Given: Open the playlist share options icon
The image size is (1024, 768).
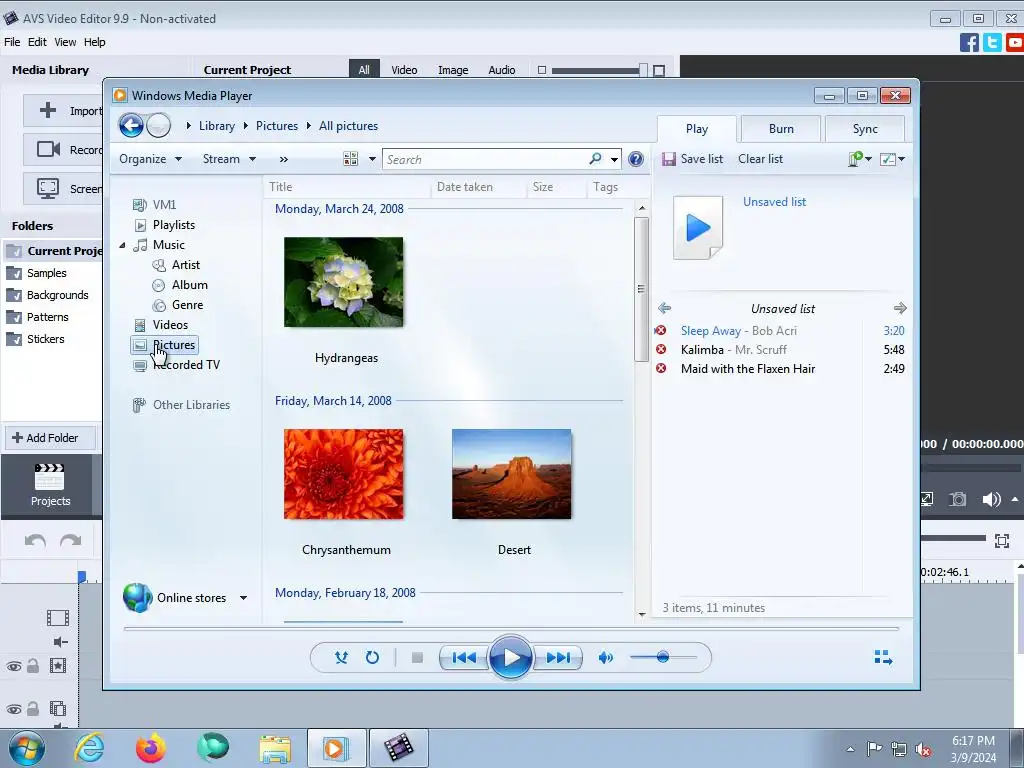Looking at the screenshot, I should click(x=859, y=159).
